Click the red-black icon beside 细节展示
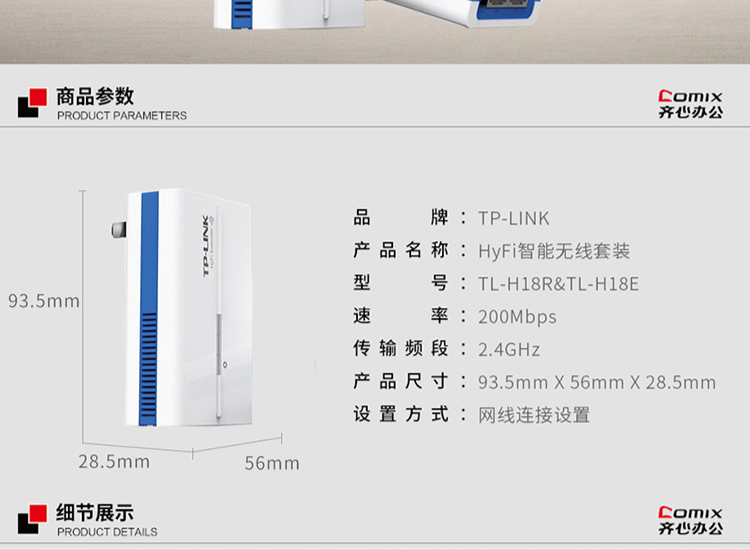 [33, 519]
